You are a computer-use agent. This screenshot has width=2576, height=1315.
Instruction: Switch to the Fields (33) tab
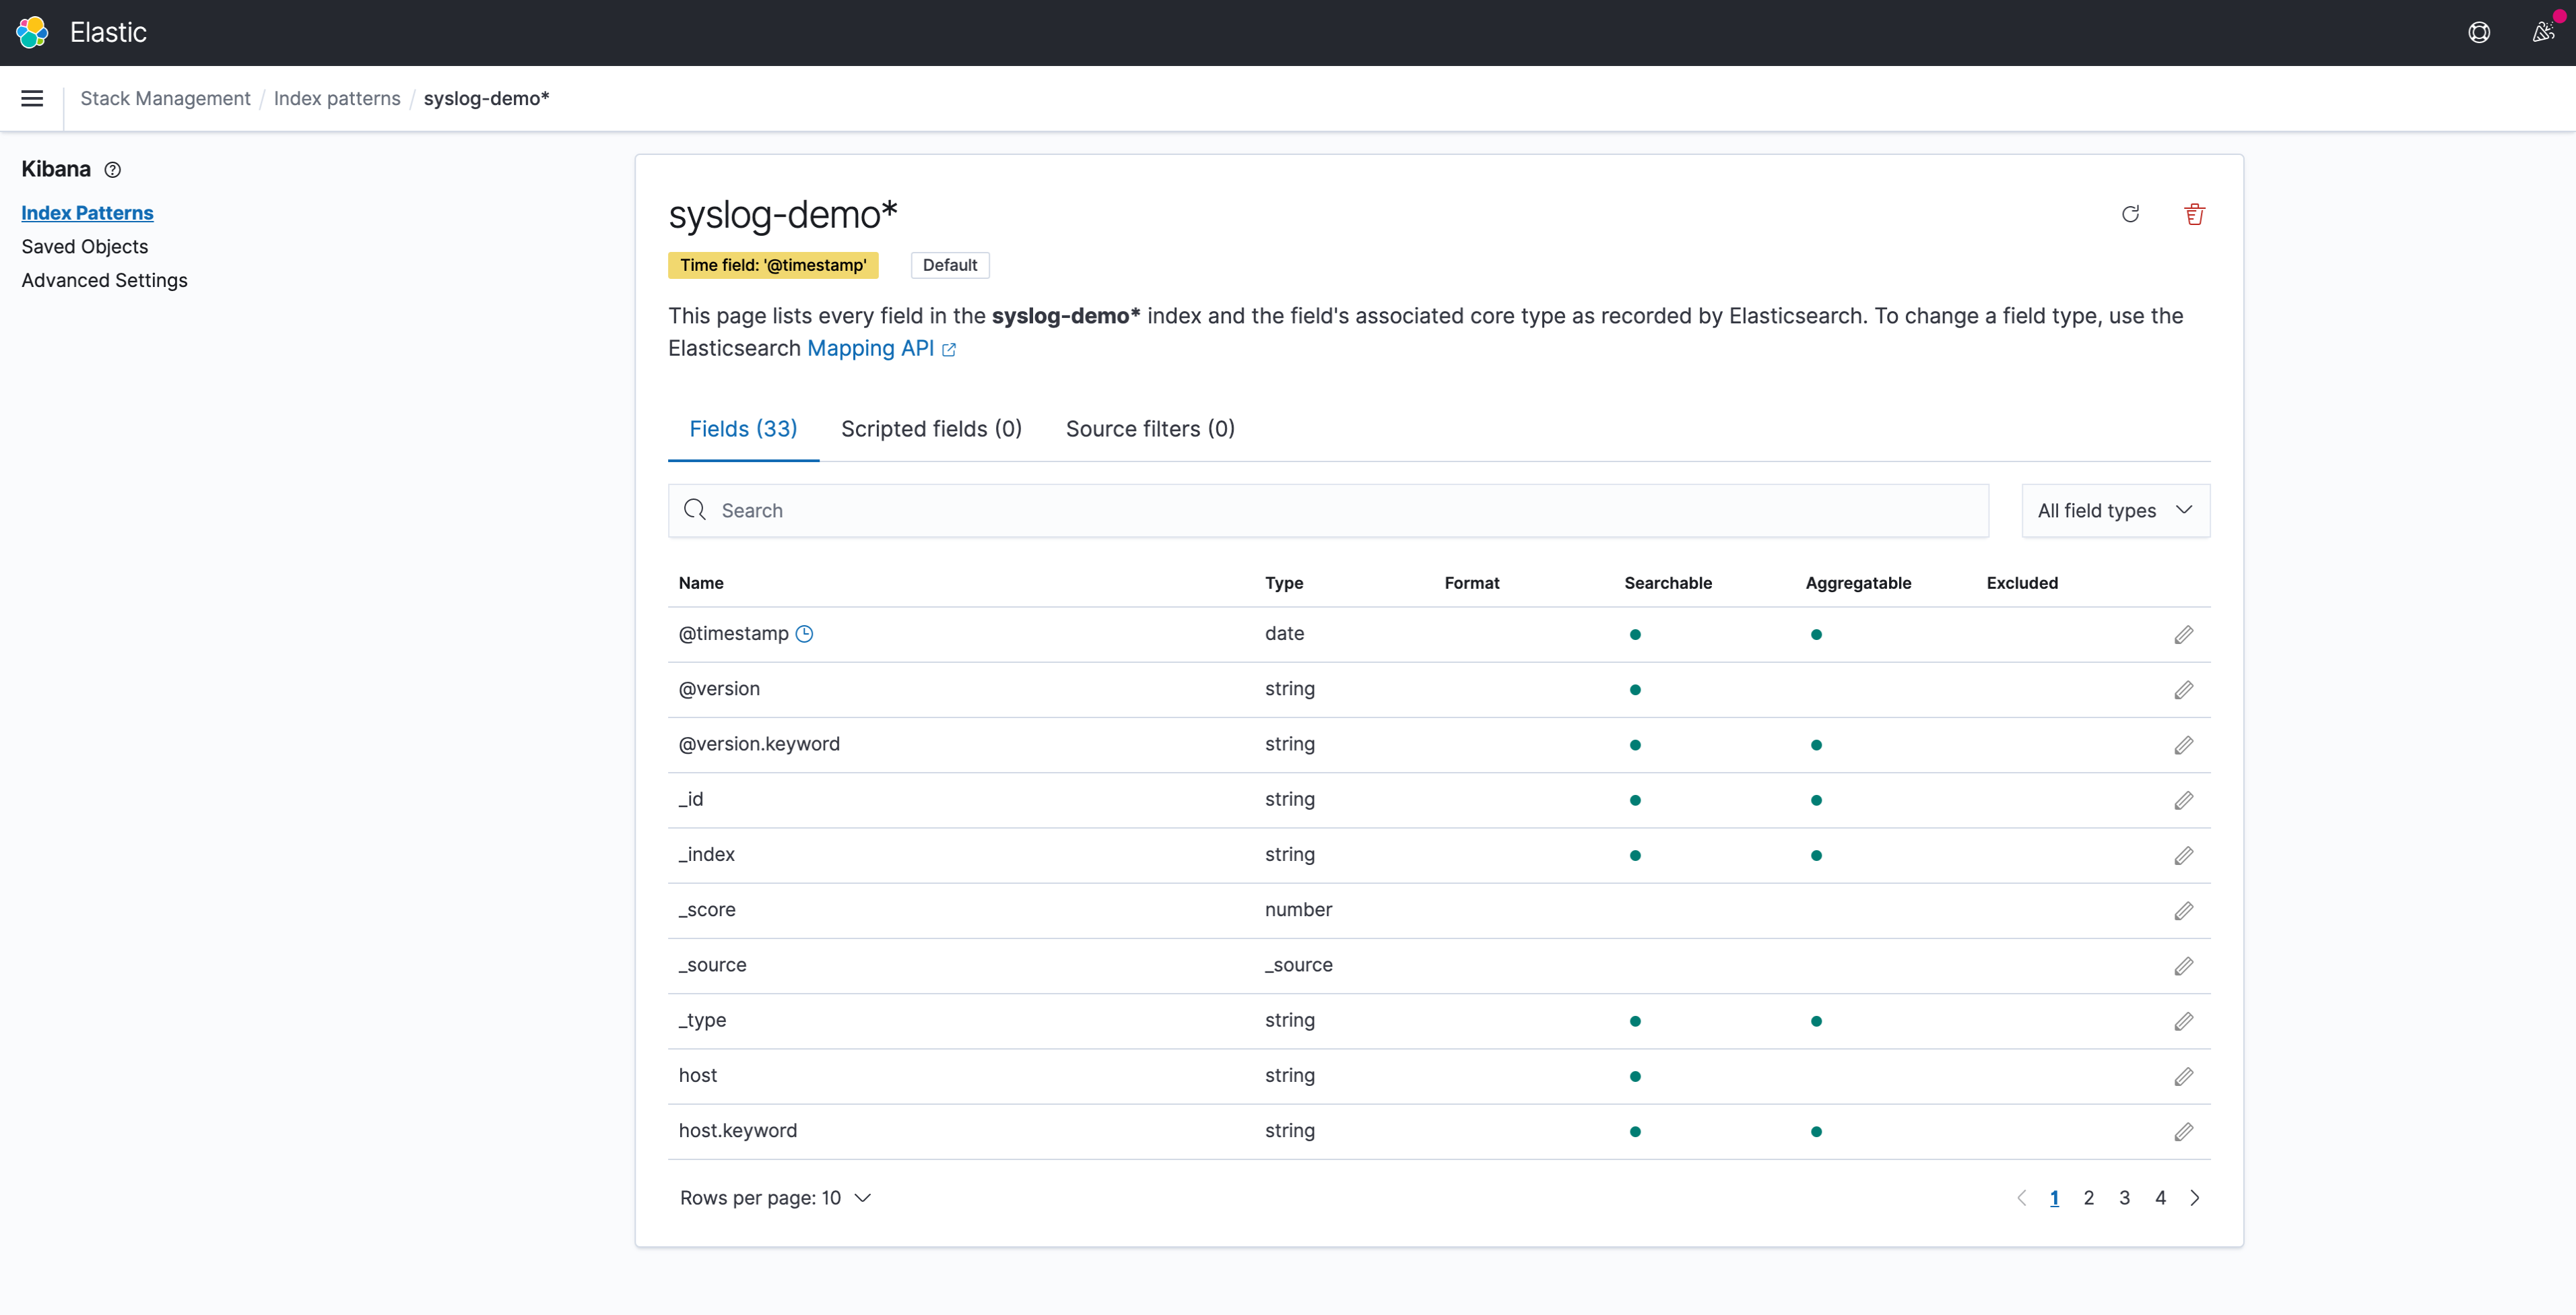743,429
